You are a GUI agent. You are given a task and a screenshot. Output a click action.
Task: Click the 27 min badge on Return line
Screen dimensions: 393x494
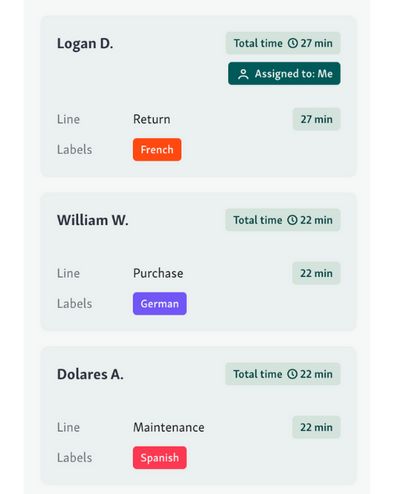click(317, 119)
